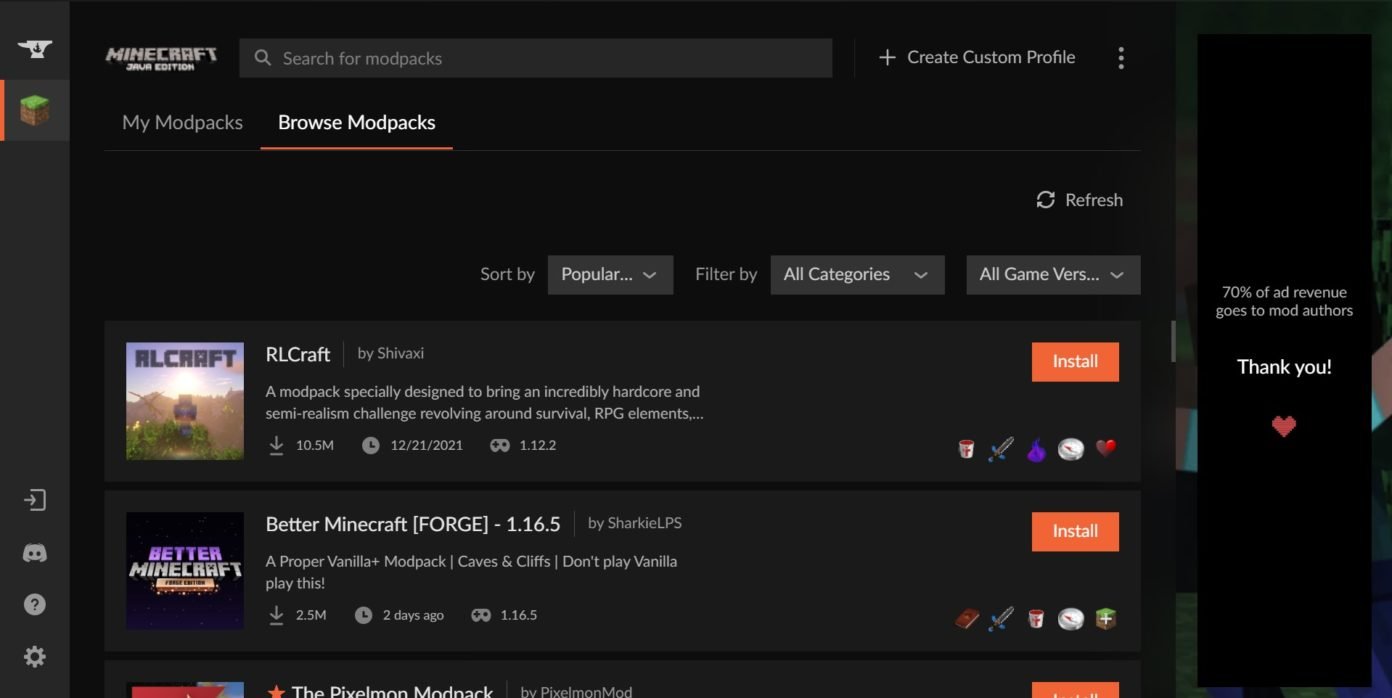Screen dimensions: 1392x698
Task: Open the three-dot more options menu
Action: 1120,58
